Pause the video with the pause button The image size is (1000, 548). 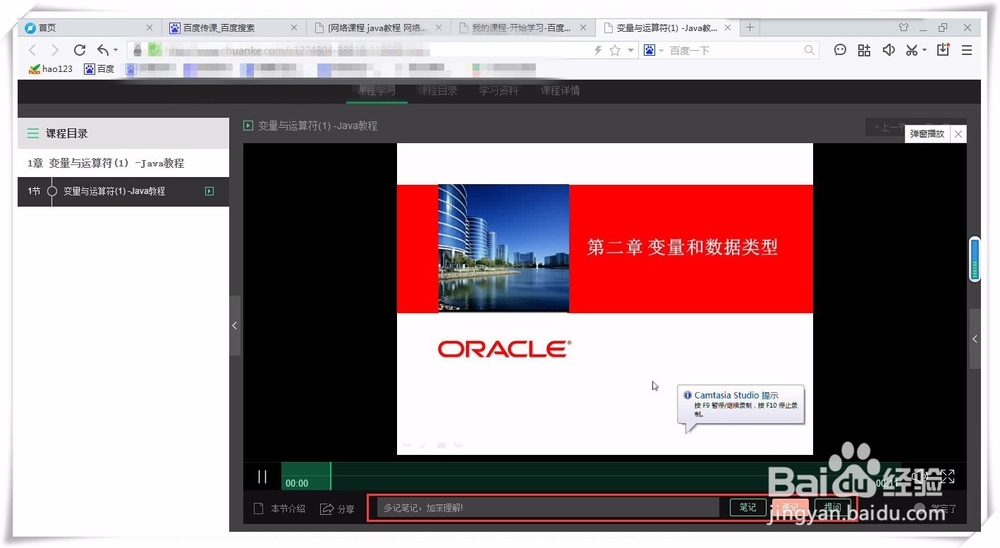[262, 477]
